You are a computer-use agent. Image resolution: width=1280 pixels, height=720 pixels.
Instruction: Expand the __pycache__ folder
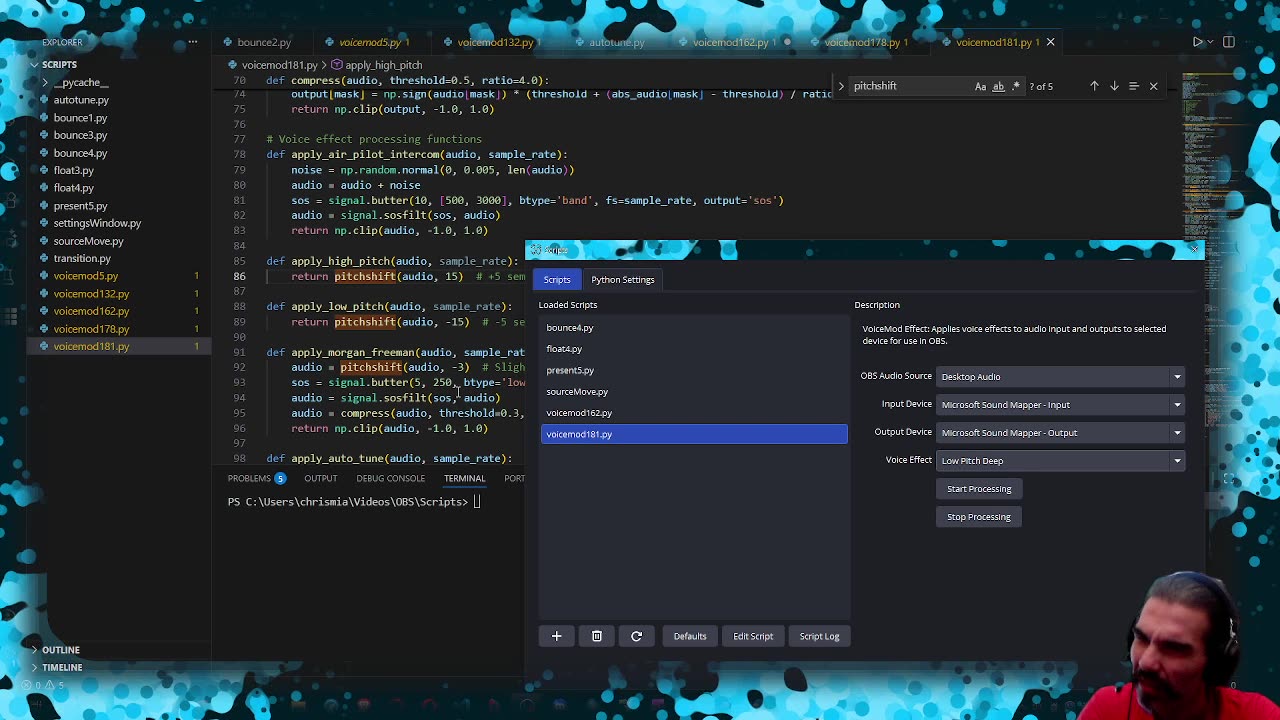(80, 82)
